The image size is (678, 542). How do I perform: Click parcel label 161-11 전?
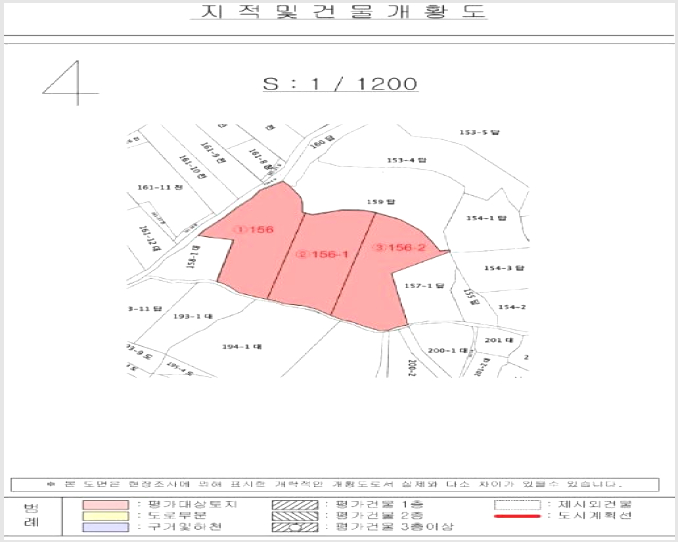tap(160, 187)
